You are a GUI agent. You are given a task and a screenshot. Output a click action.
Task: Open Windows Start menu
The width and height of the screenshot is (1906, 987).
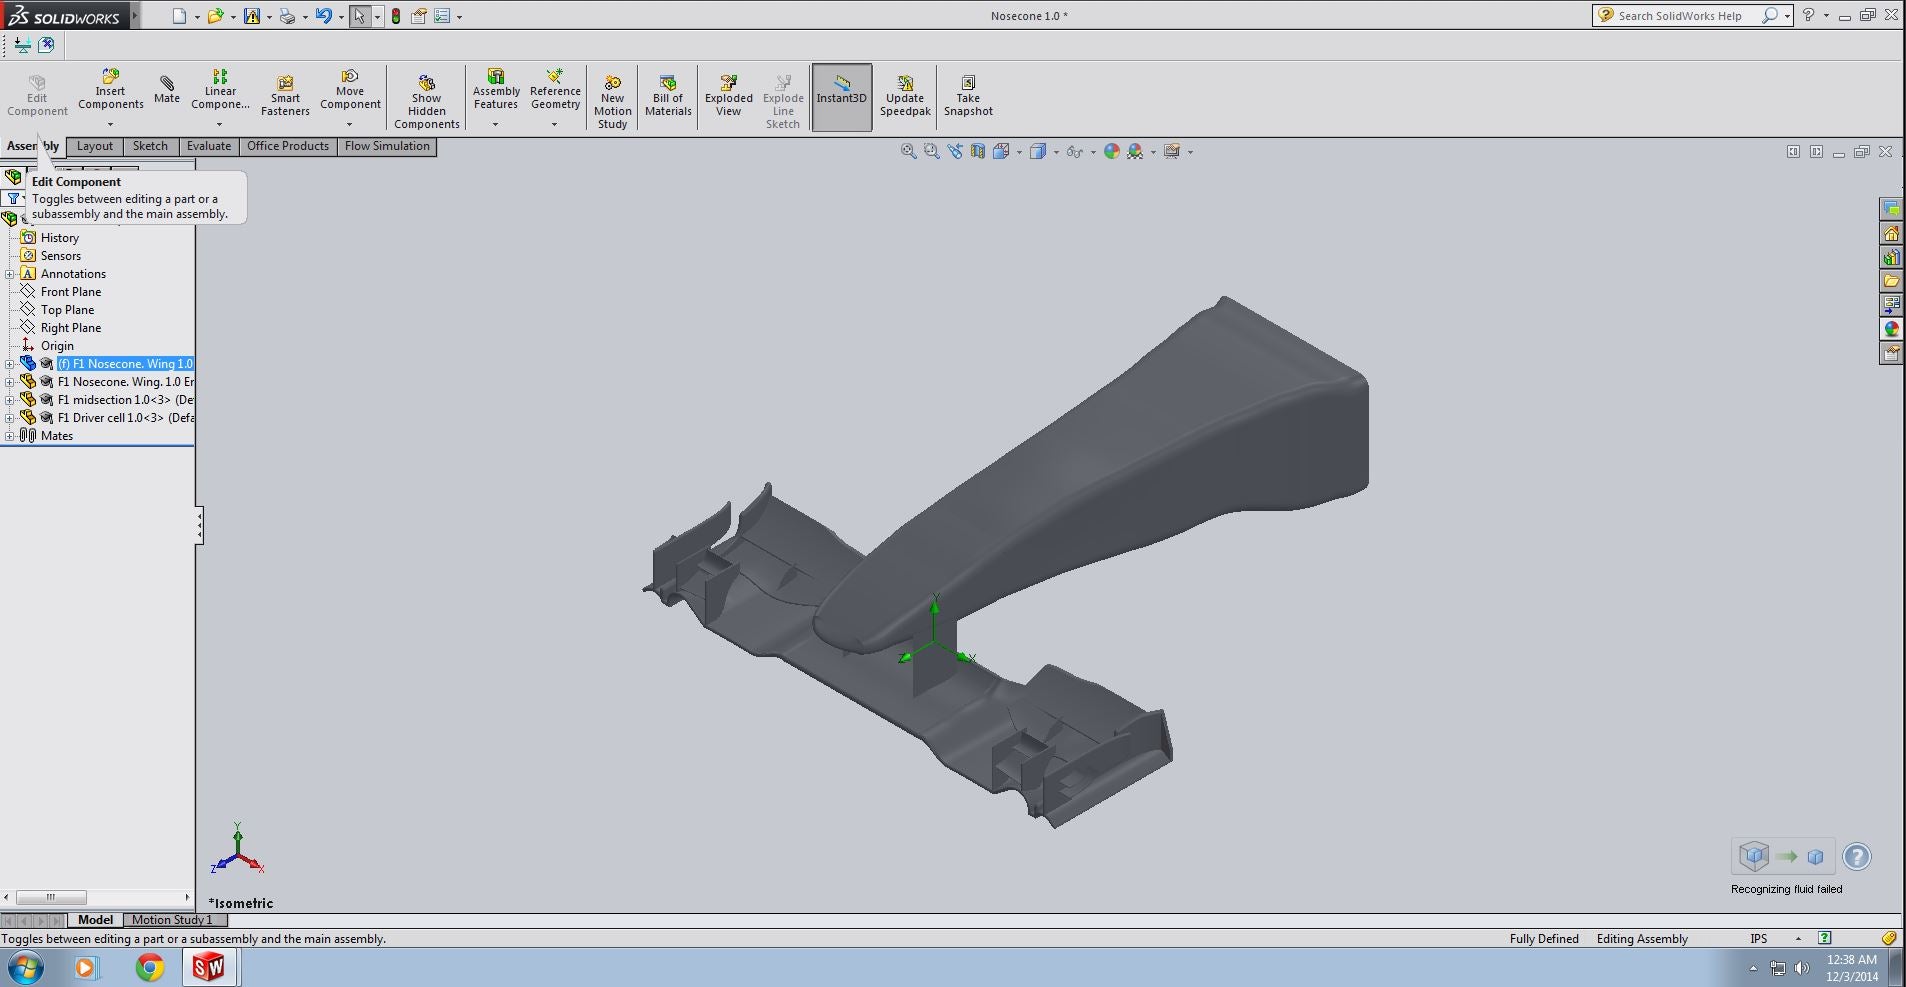[24, 968]
